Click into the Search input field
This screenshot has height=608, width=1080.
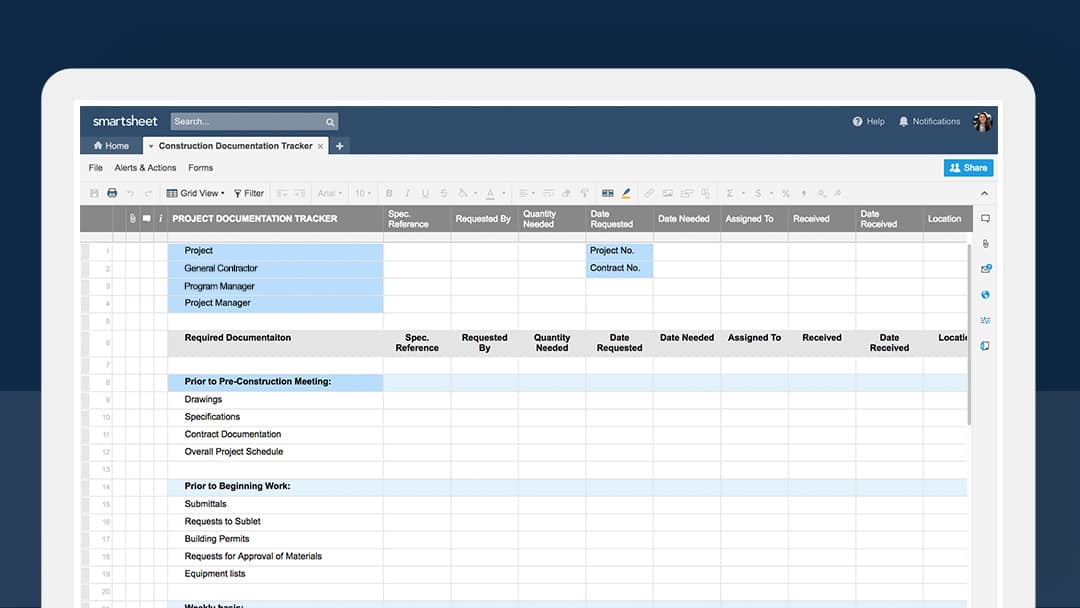point(247,121)
